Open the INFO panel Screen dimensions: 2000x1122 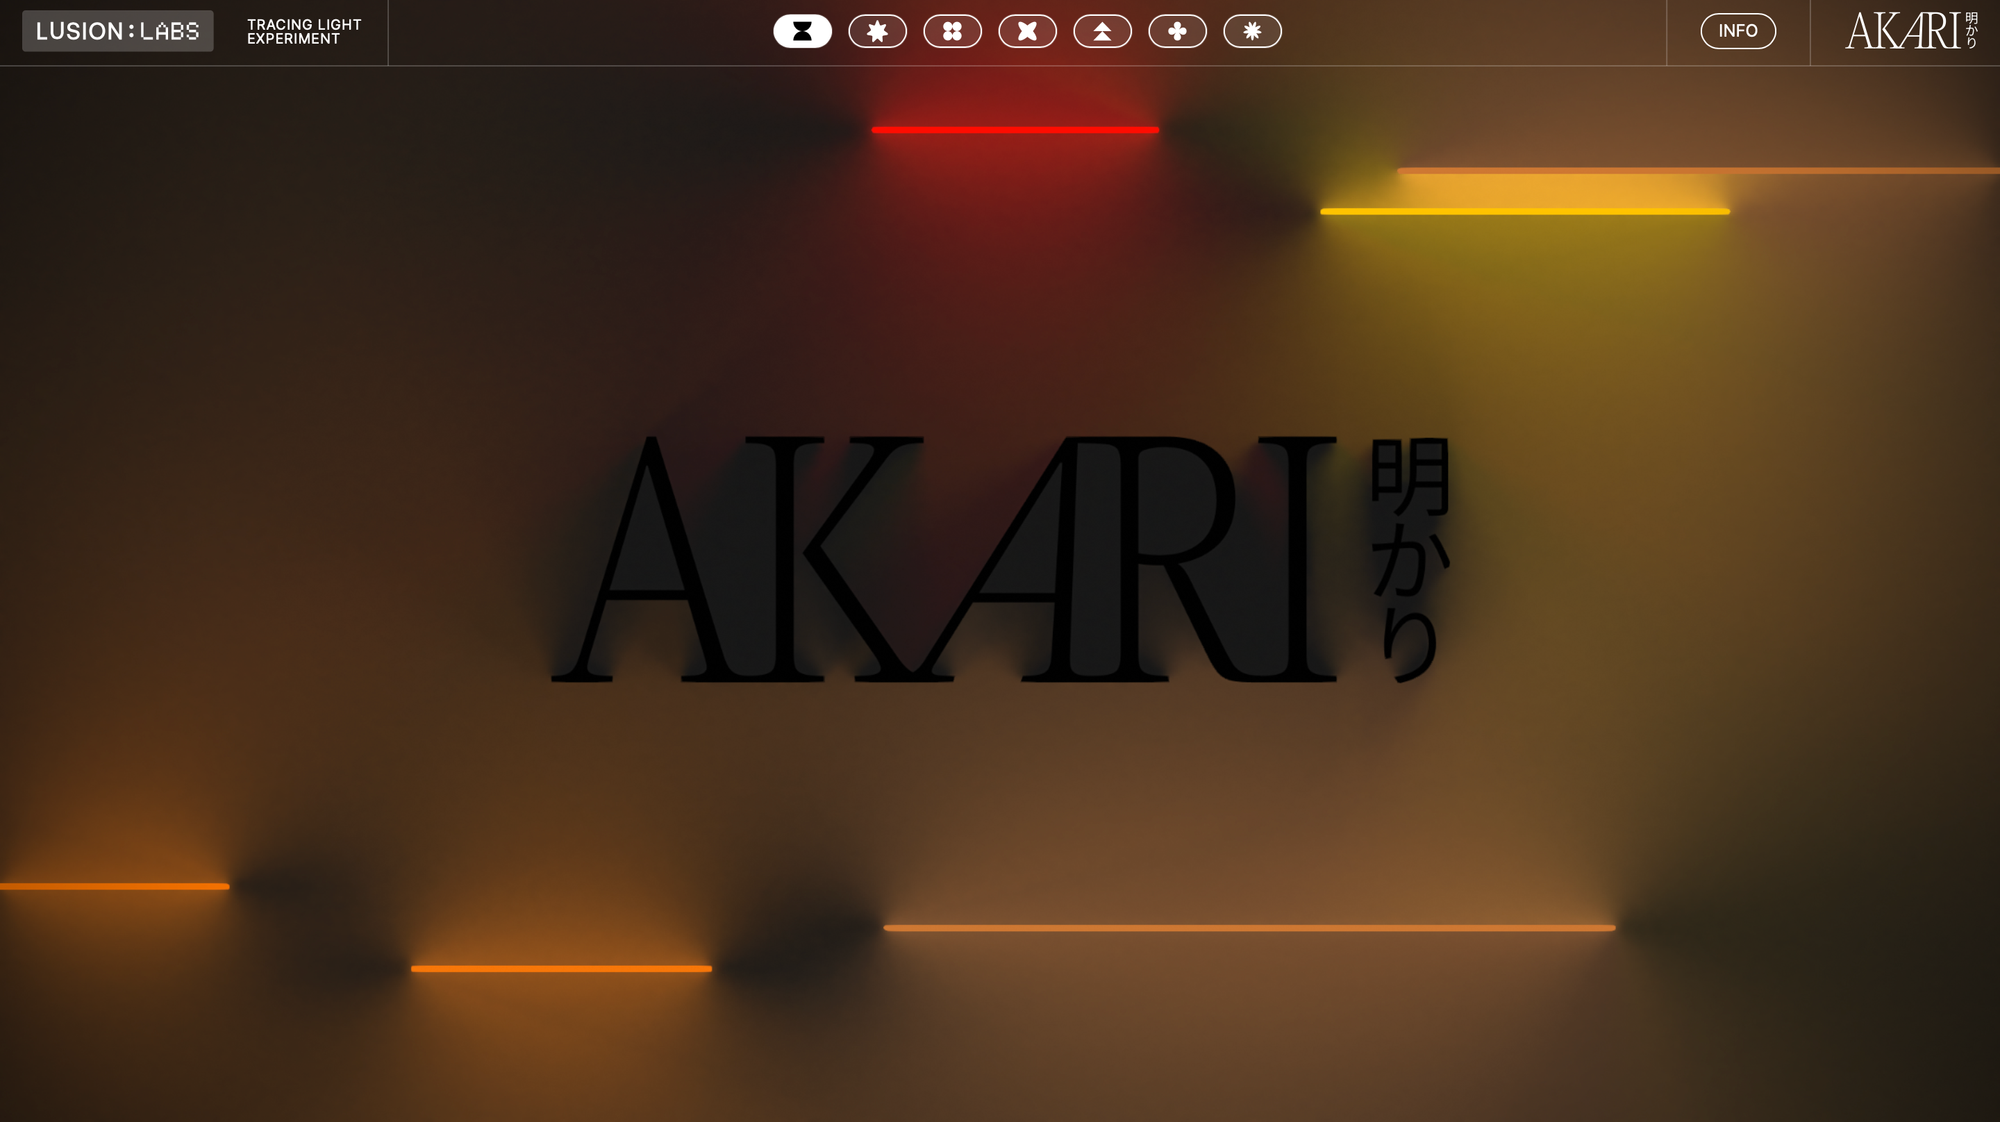coord(1738,31)
